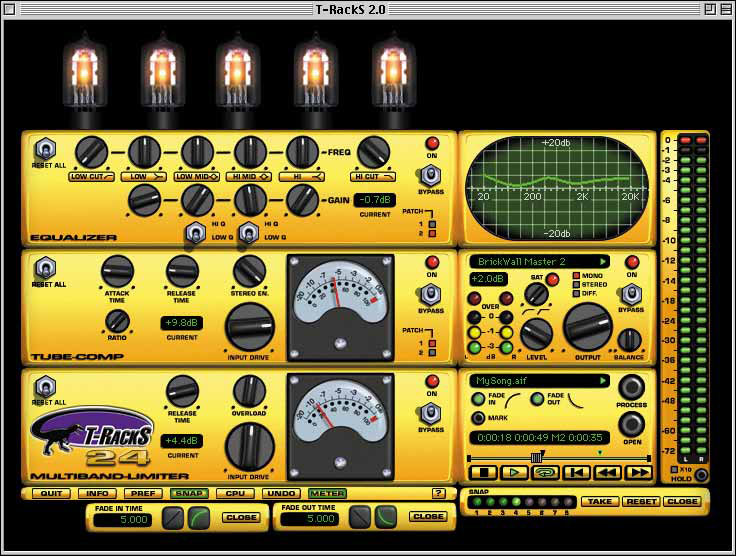This screenshot has width=736, height=556.
Task: Click the INFO button
Action: point(97,494)
